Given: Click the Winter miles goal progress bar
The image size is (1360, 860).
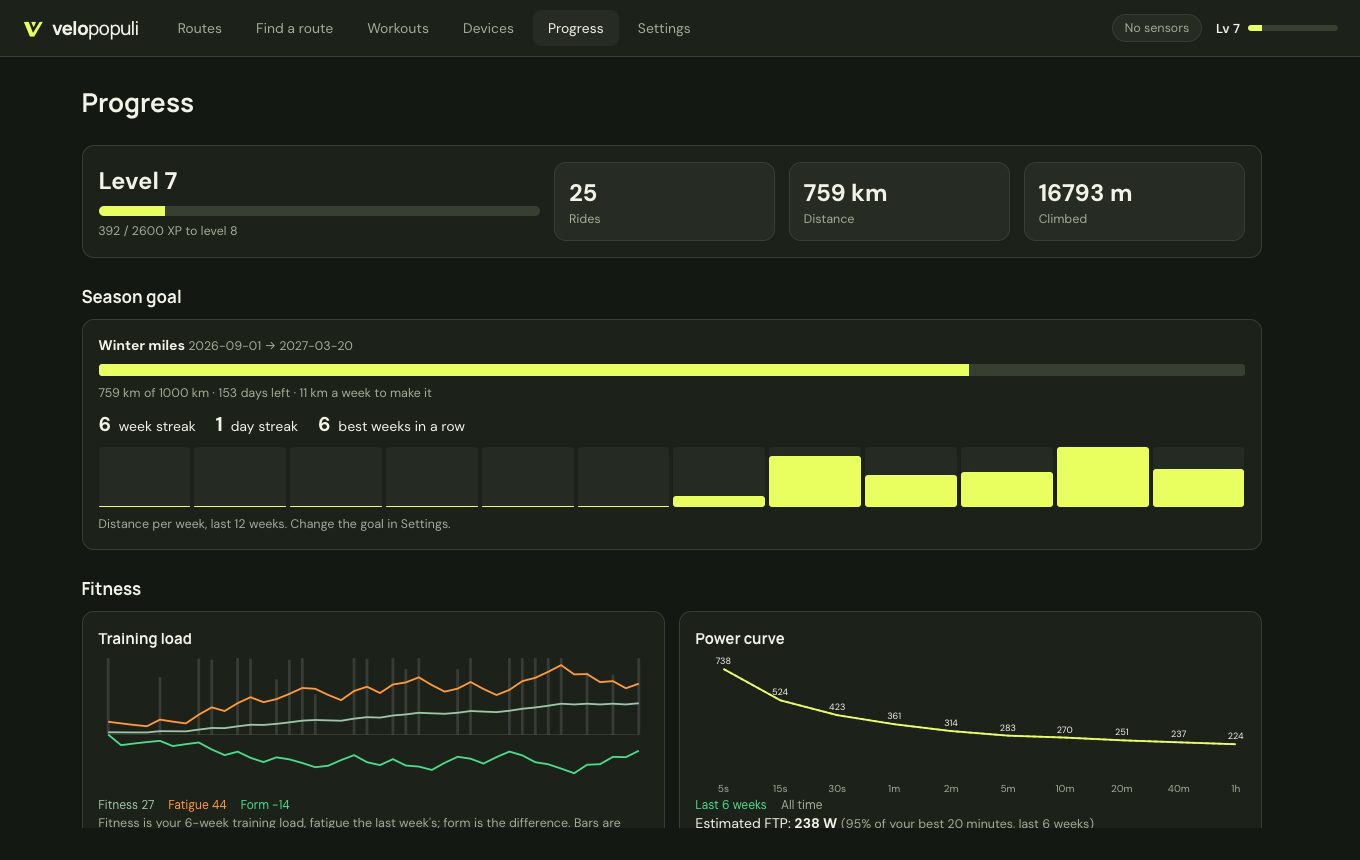Looking at the screenshot, I should coord(671,370).
